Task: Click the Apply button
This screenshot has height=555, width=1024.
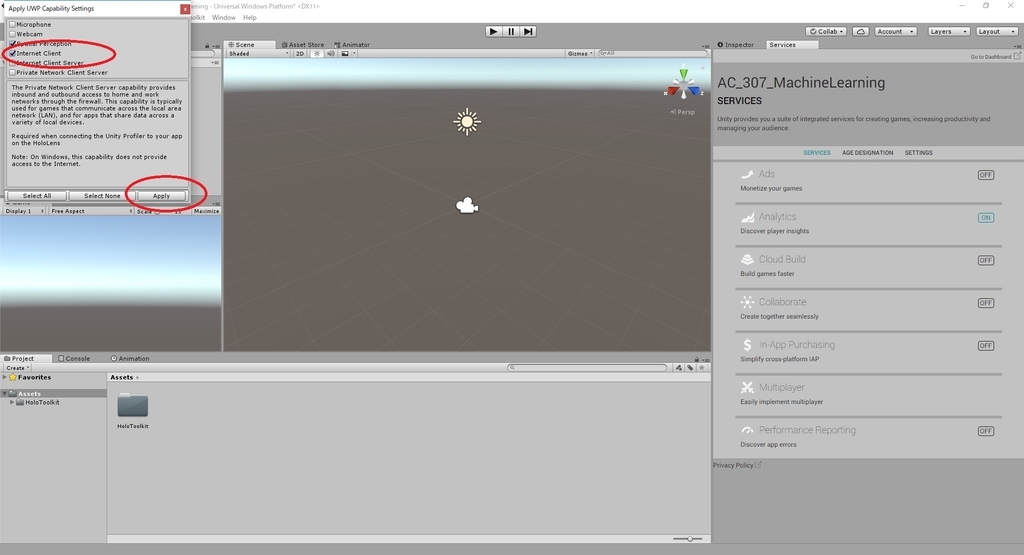Action: coord(161,196)
